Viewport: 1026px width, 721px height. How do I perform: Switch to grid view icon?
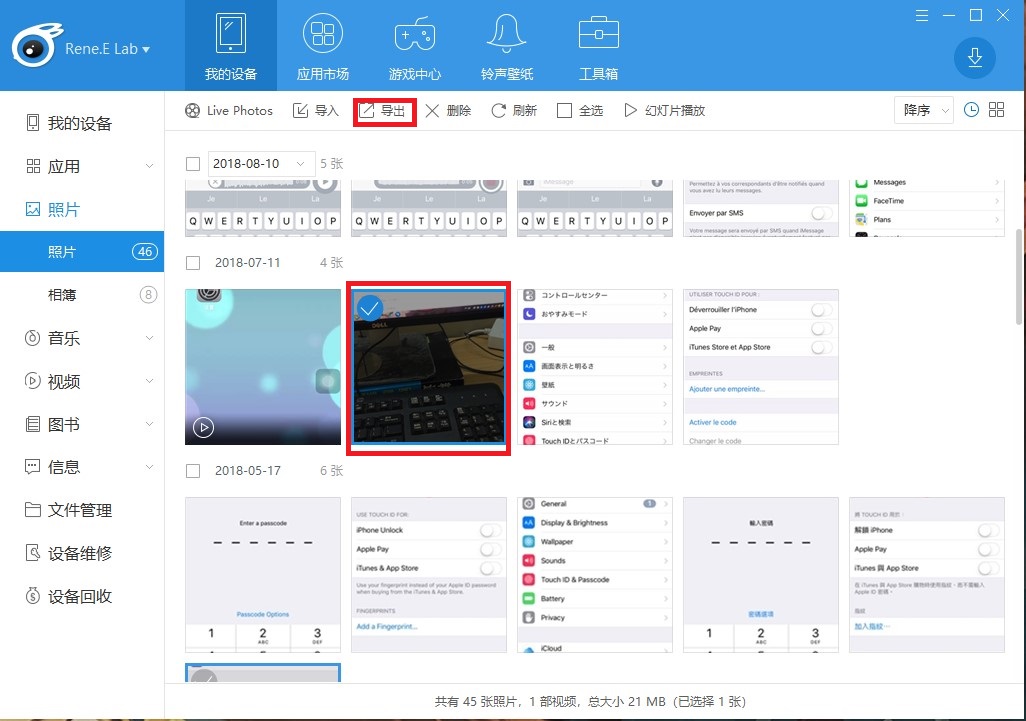tap(997, 110)
